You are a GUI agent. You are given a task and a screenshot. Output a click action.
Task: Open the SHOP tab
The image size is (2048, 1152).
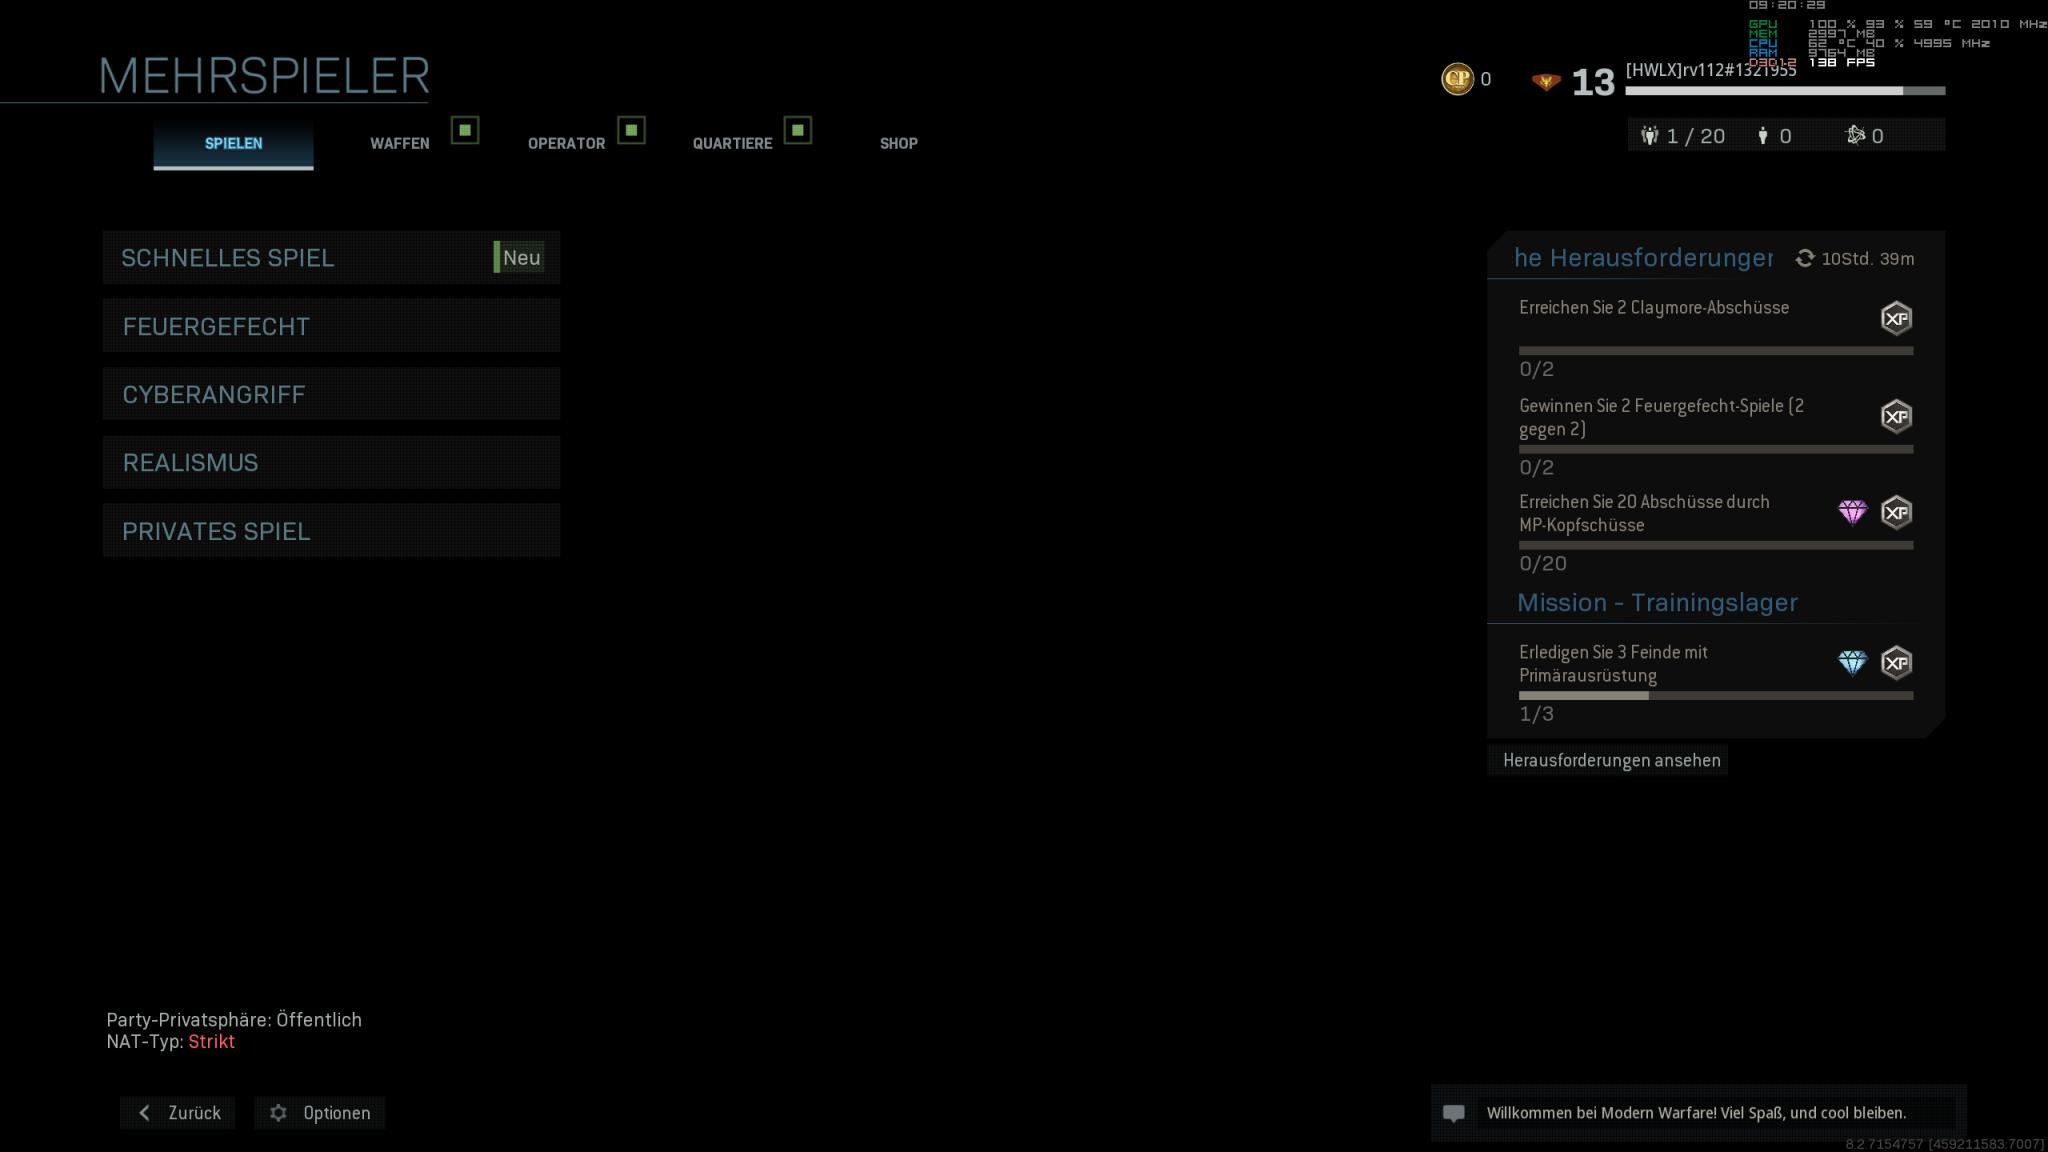pyautogui.click(x=898, y=143)
